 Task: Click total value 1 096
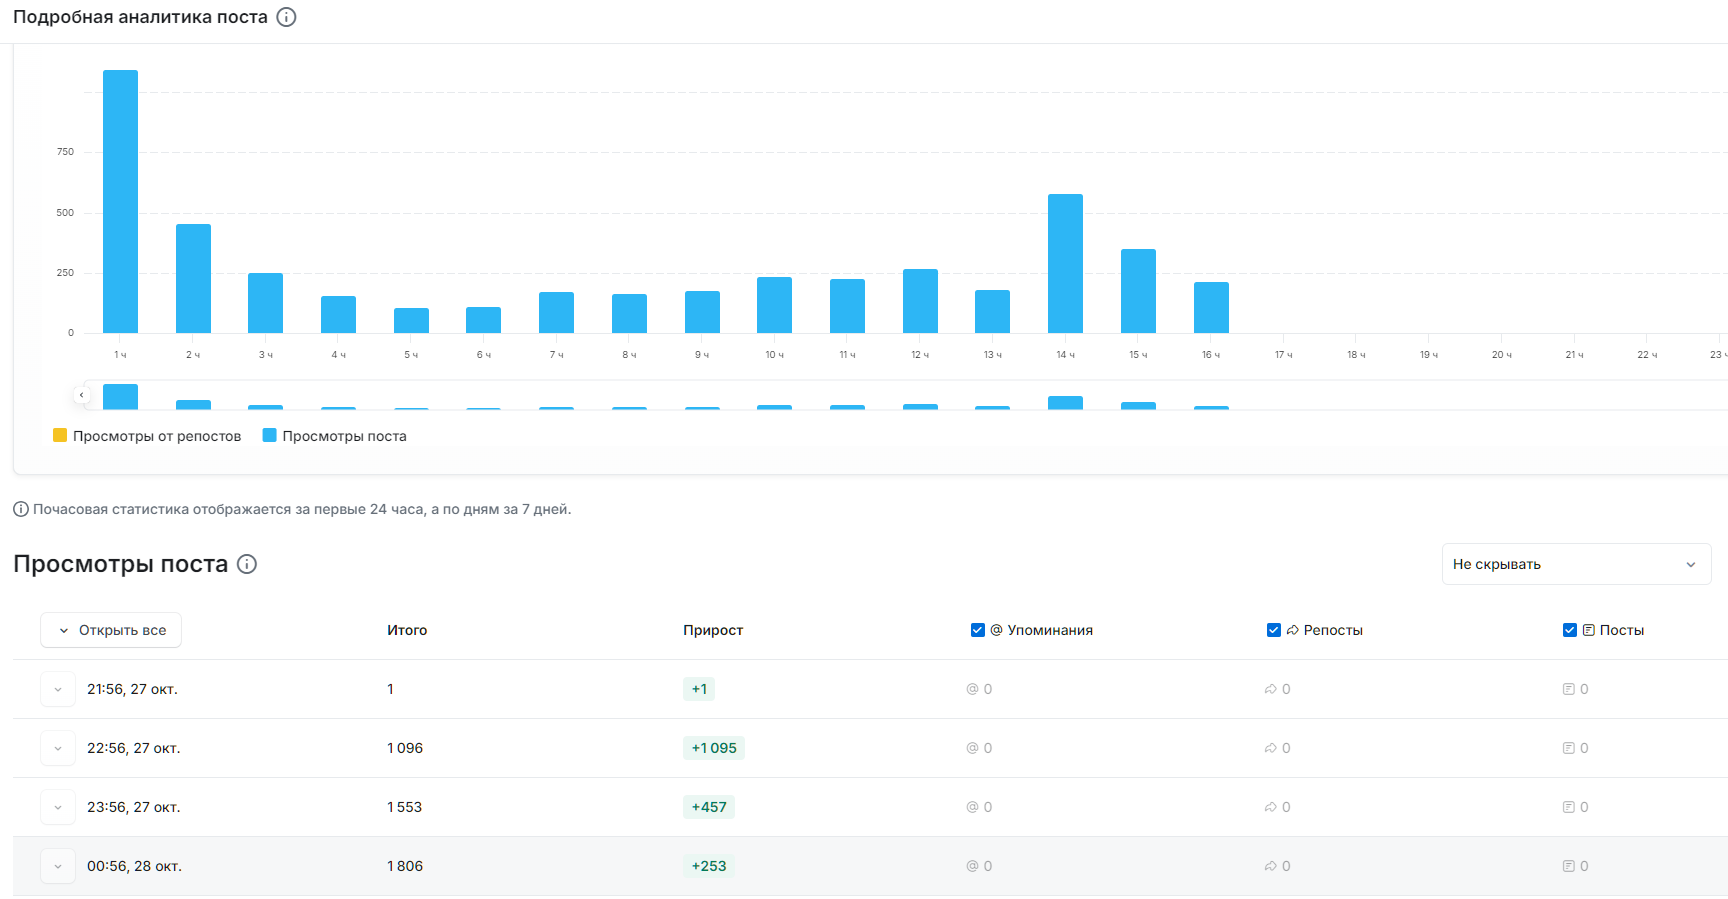pos(405,748)
